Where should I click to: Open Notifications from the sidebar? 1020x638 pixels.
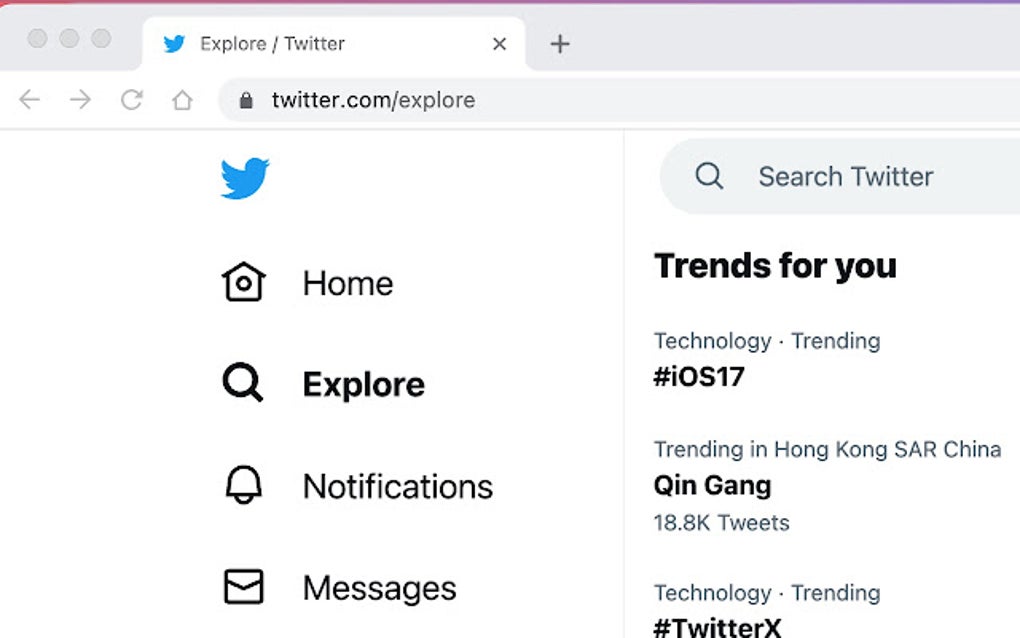pos(397,486)
